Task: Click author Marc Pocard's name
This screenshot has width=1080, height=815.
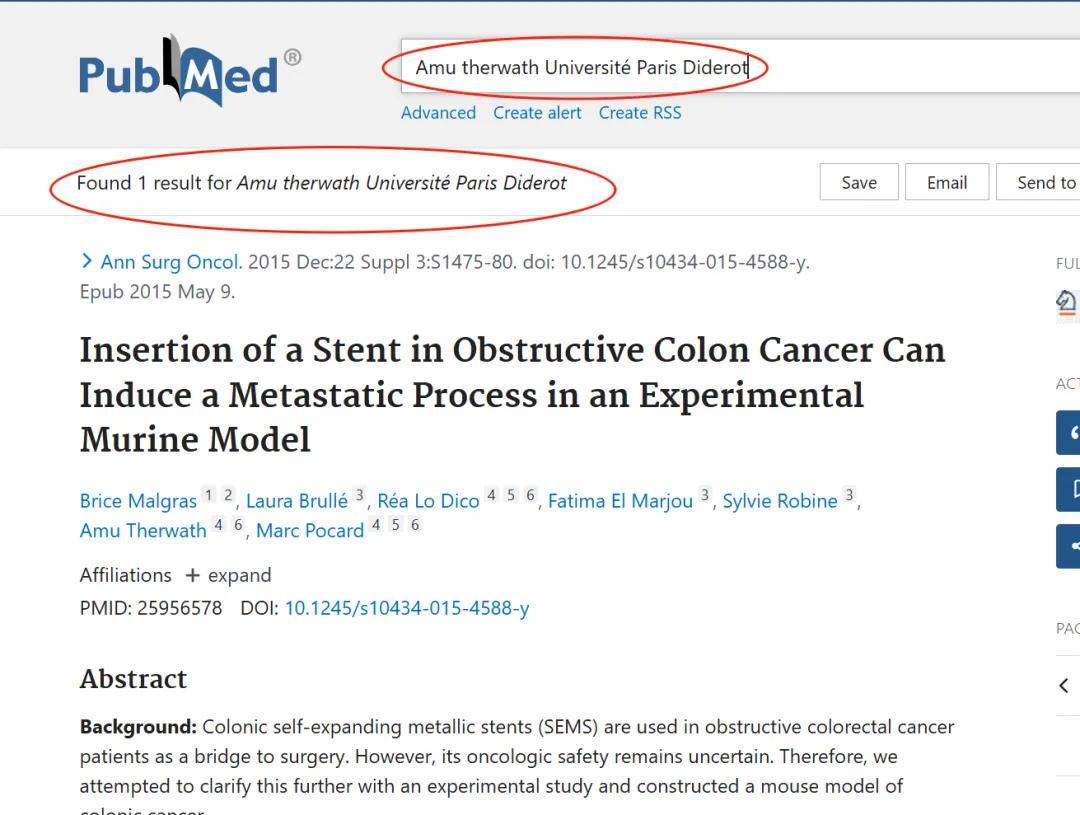Action: tap(310, 530)
